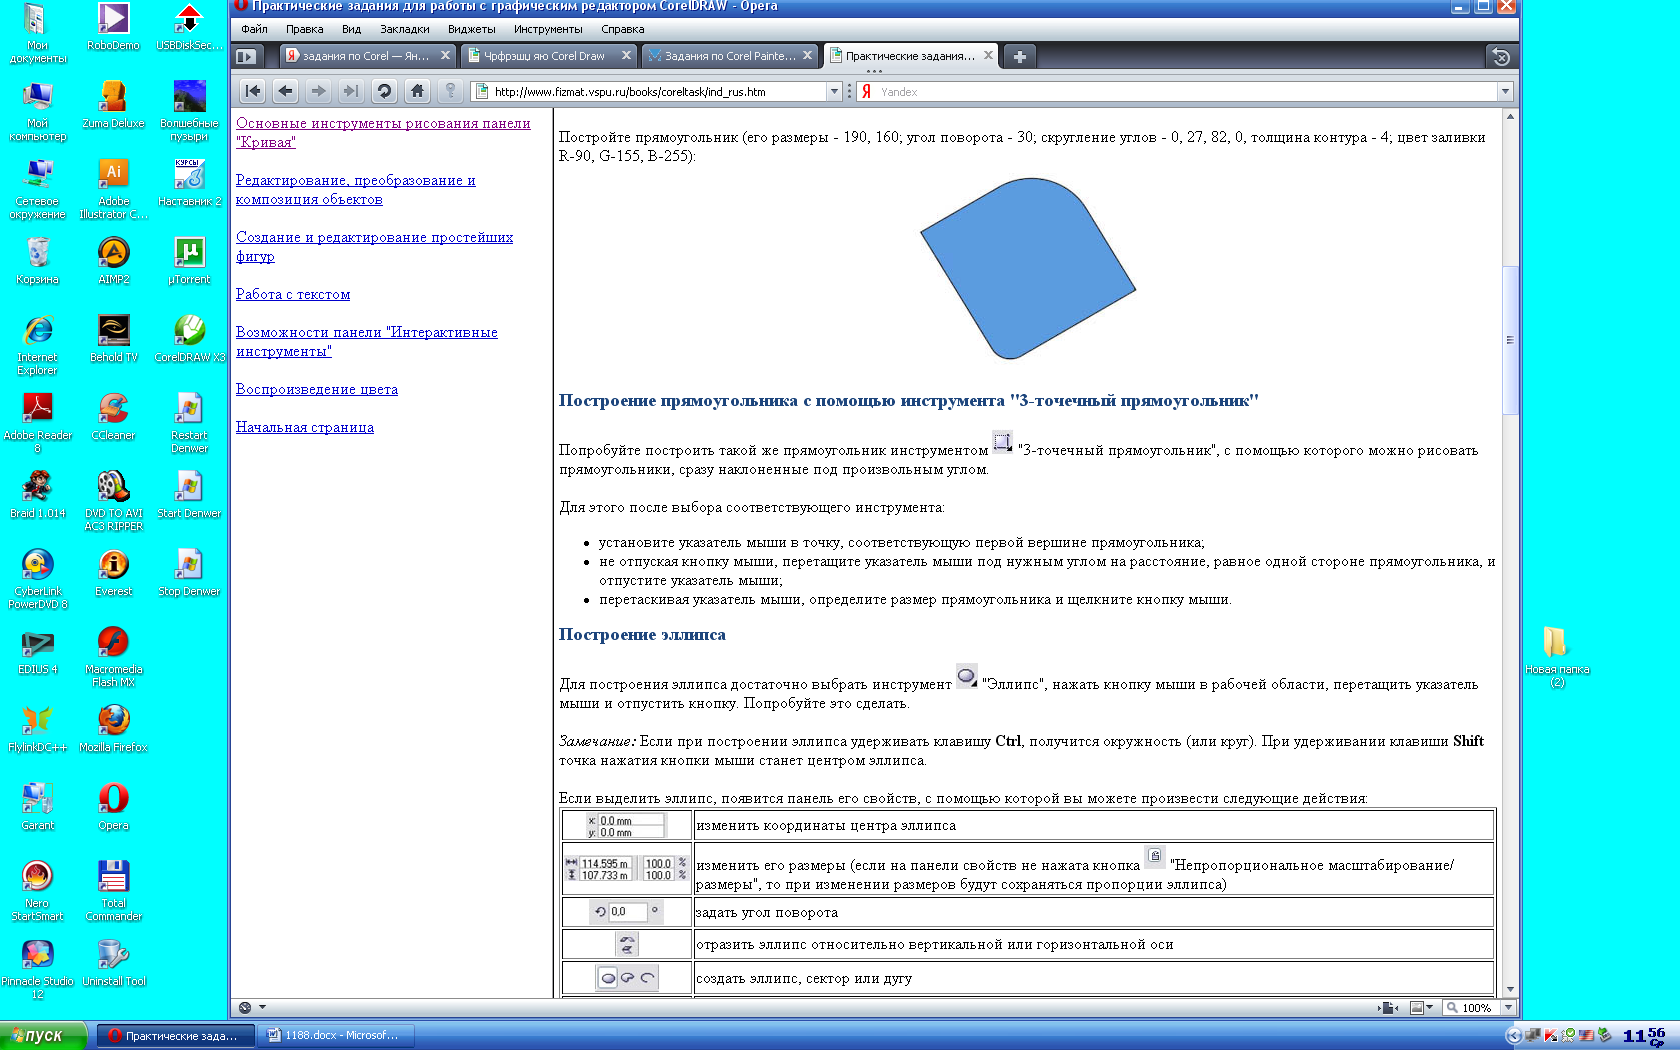Open link 'Работа с текстом'

293,294
